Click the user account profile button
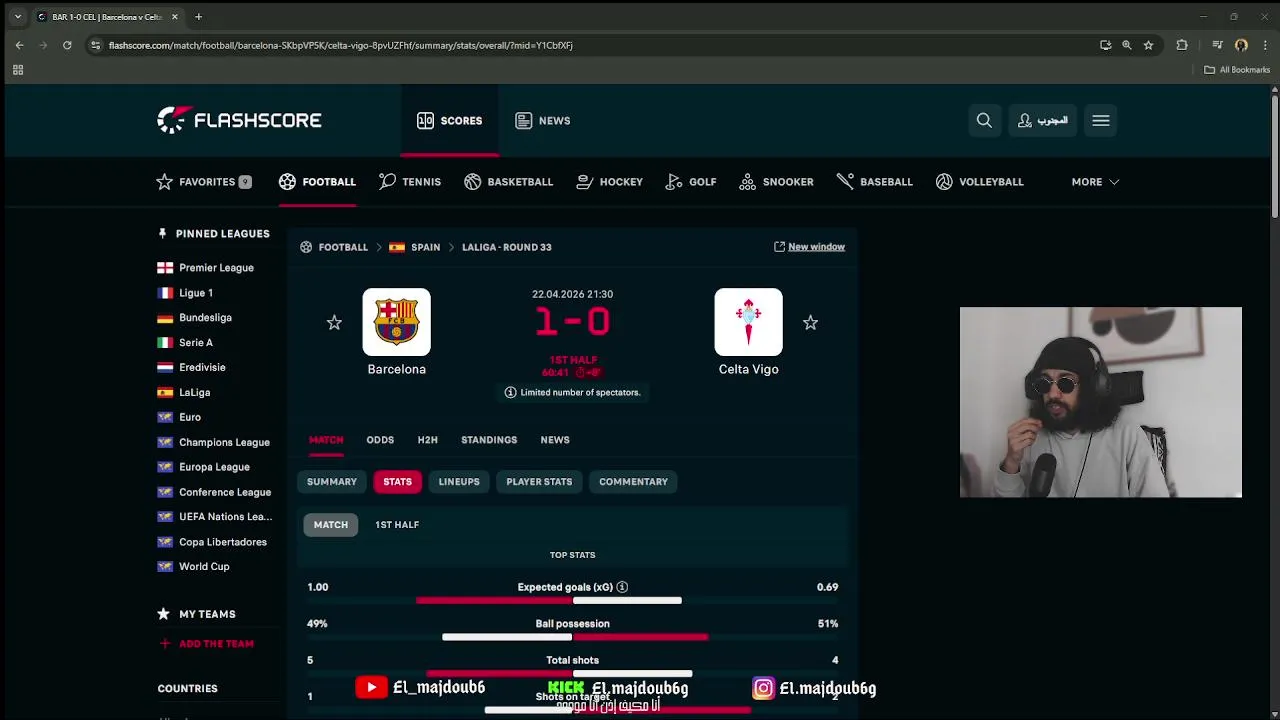Viewport: 1280px width, 720px height. (1043, 121)
